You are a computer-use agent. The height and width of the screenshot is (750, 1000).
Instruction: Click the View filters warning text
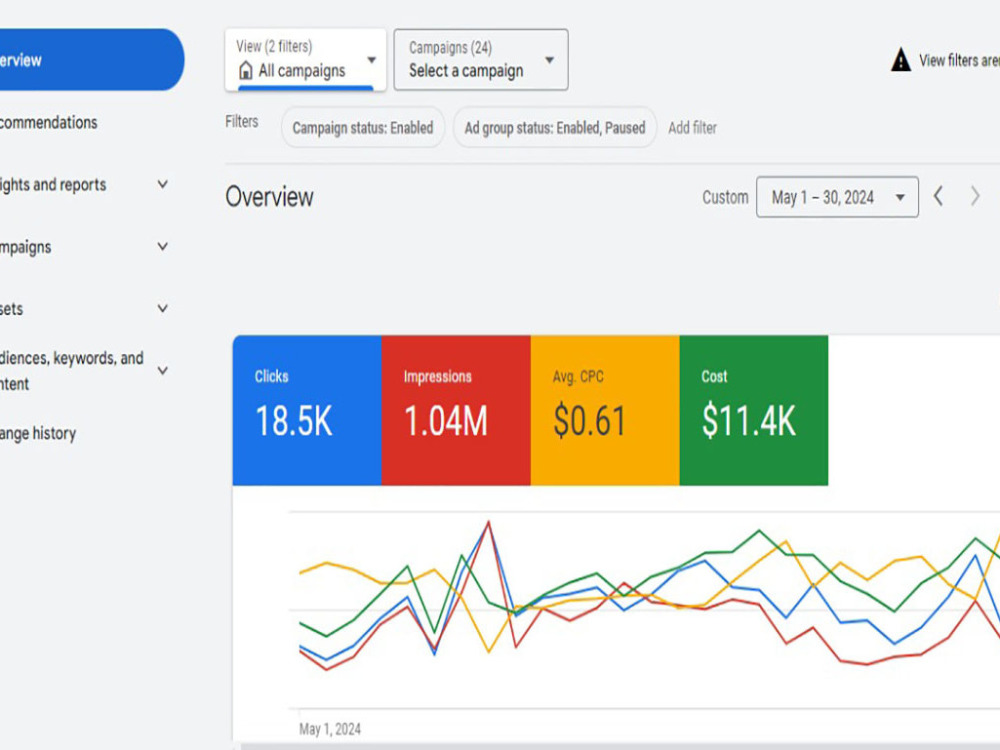coord(959,61)
